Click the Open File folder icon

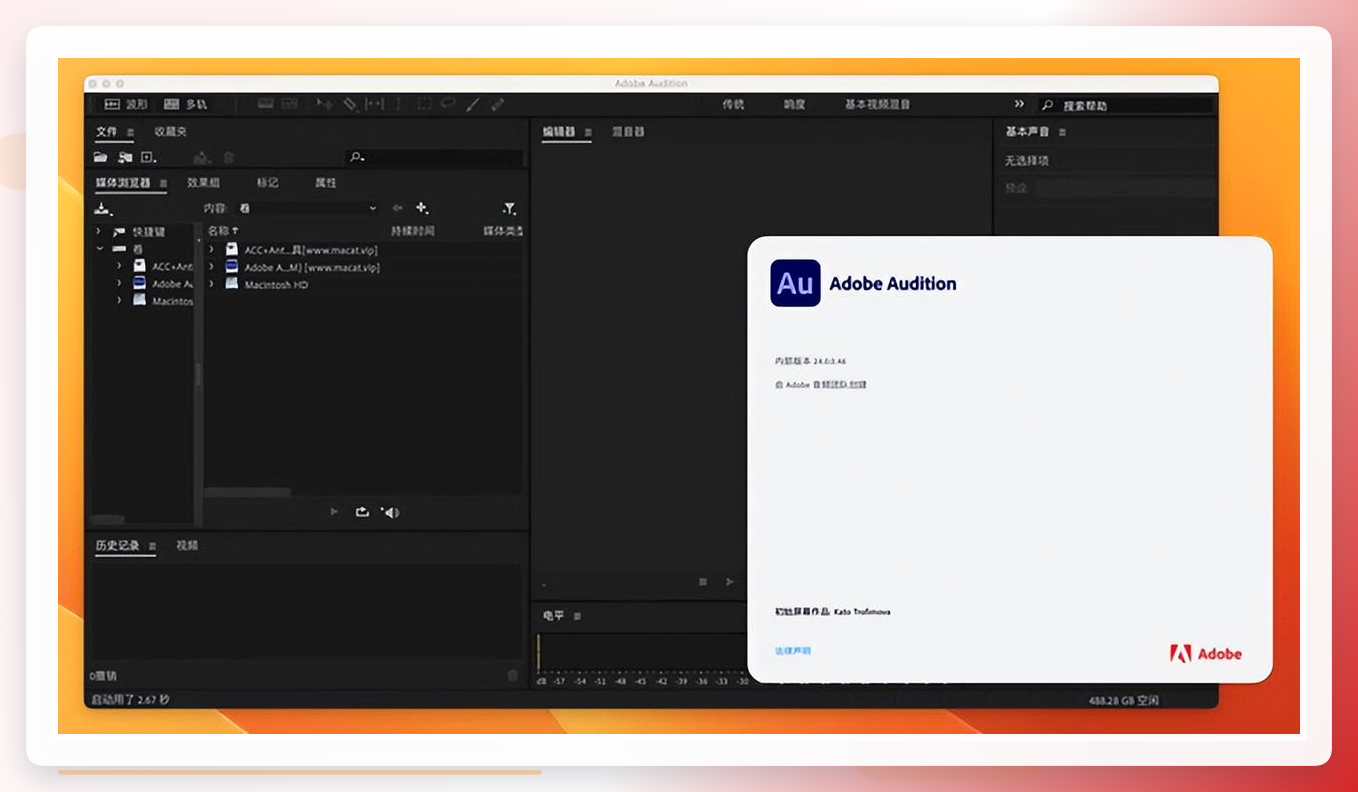(100, 157)
